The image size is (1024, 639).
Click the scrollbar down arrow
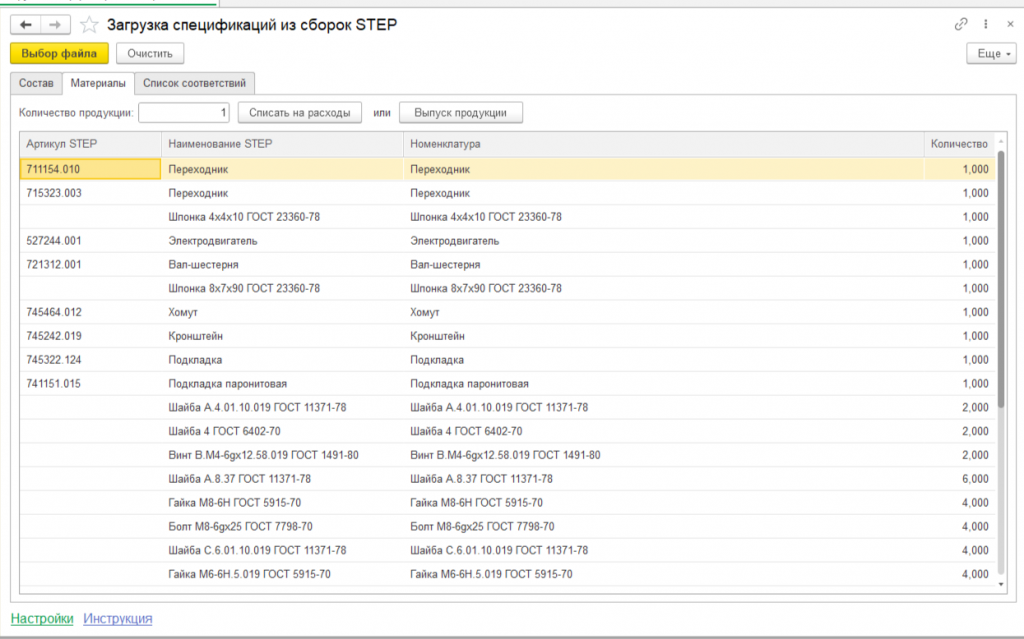[x=1001, y=585]
